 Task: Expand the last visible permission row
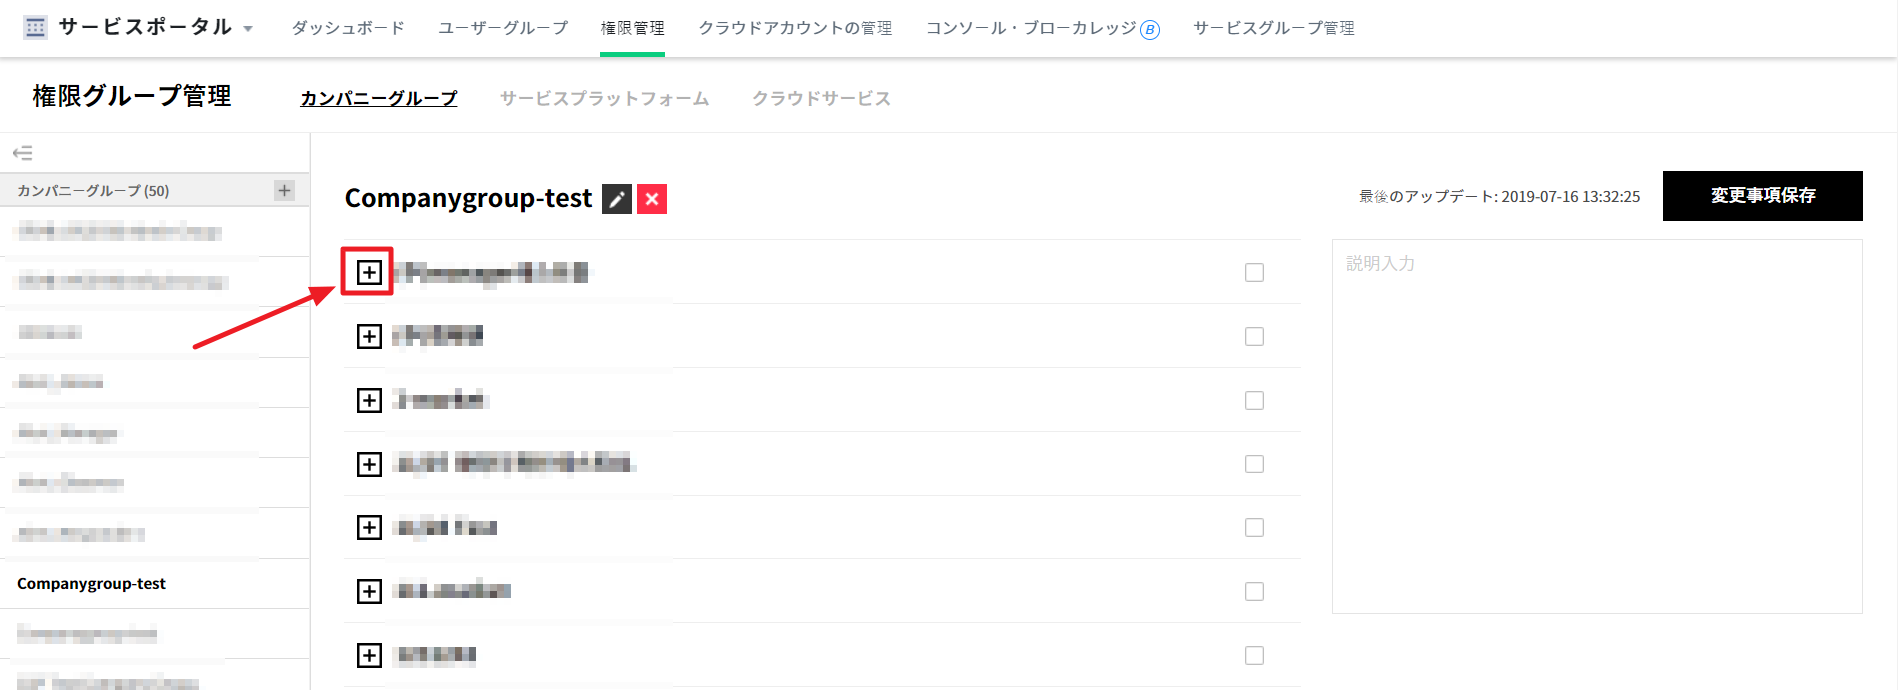pyautogui.click(x=369, y=655)
